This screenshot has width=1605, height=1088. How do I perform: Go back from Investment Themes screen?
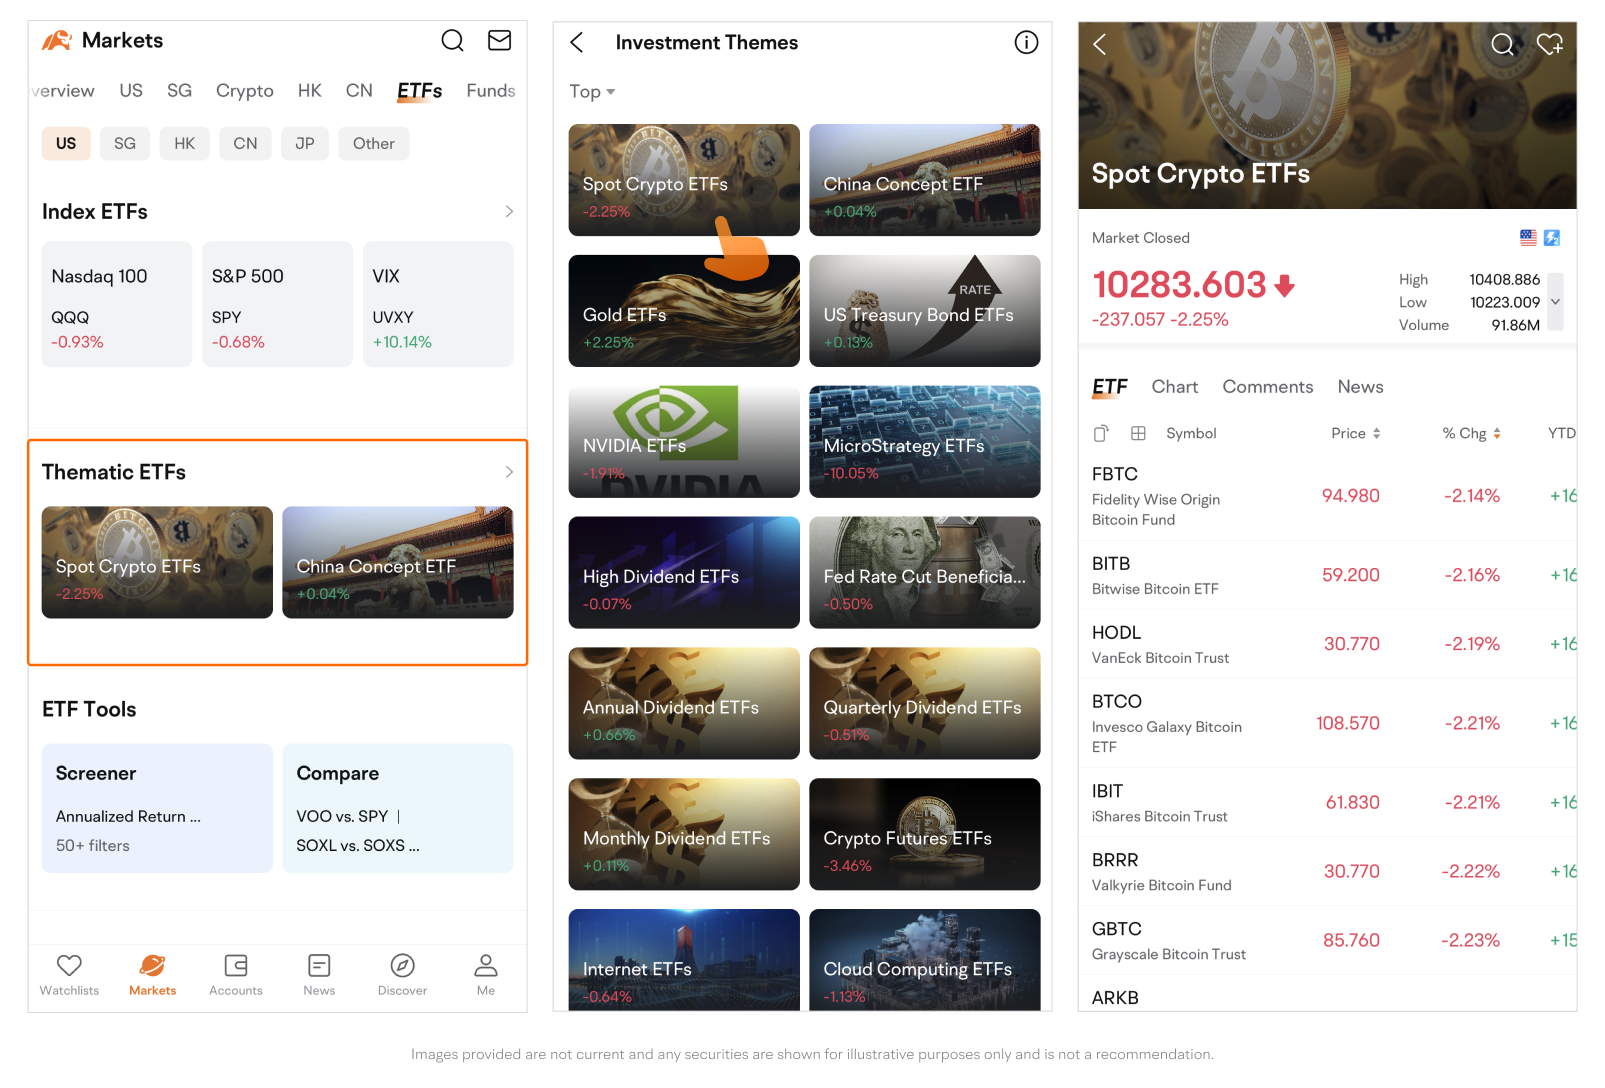tap(577, 43)
